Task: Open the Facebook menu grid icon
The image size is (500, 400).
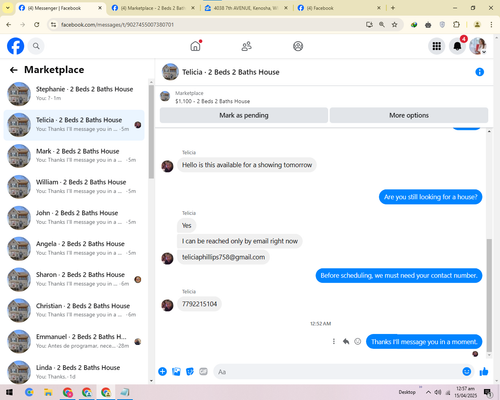Action: [x=437, y=46]
